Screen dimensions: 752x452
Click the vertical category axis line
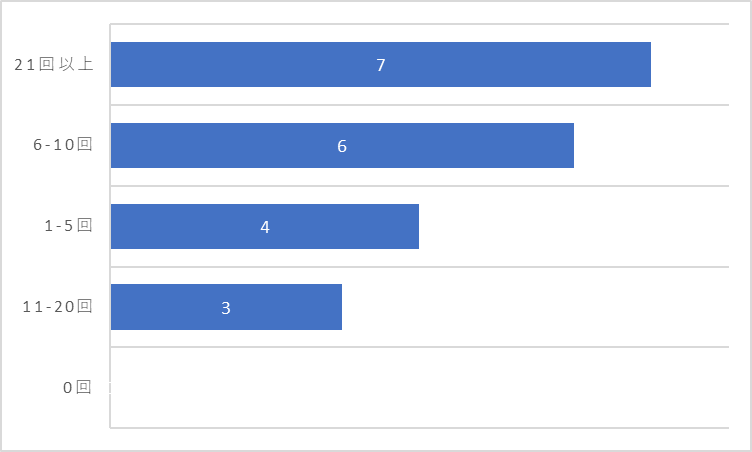point(110,226)
